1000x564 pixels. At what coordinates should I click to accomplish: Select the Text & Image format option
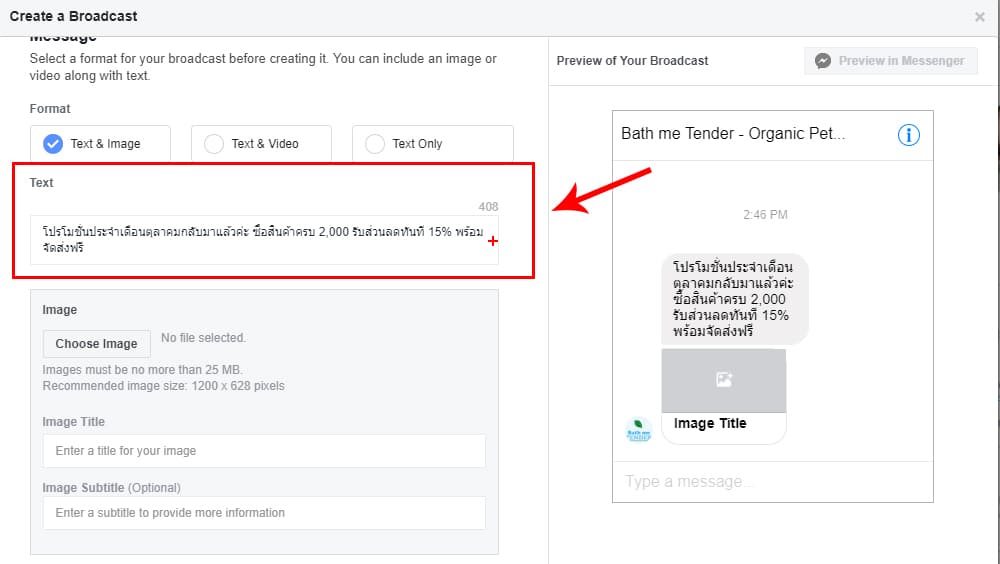(x=100, y=144)
